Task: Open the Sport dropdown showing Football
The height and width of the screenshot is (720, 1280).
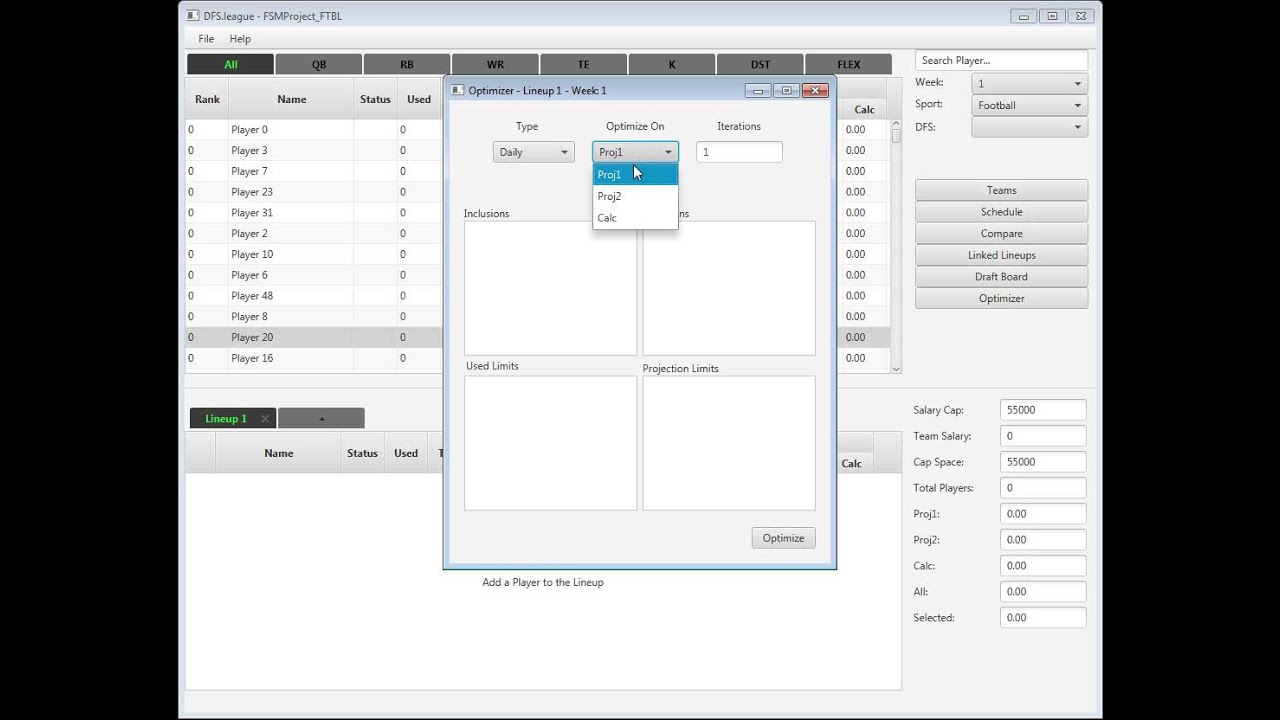Action: click(x=1029, y=105)
